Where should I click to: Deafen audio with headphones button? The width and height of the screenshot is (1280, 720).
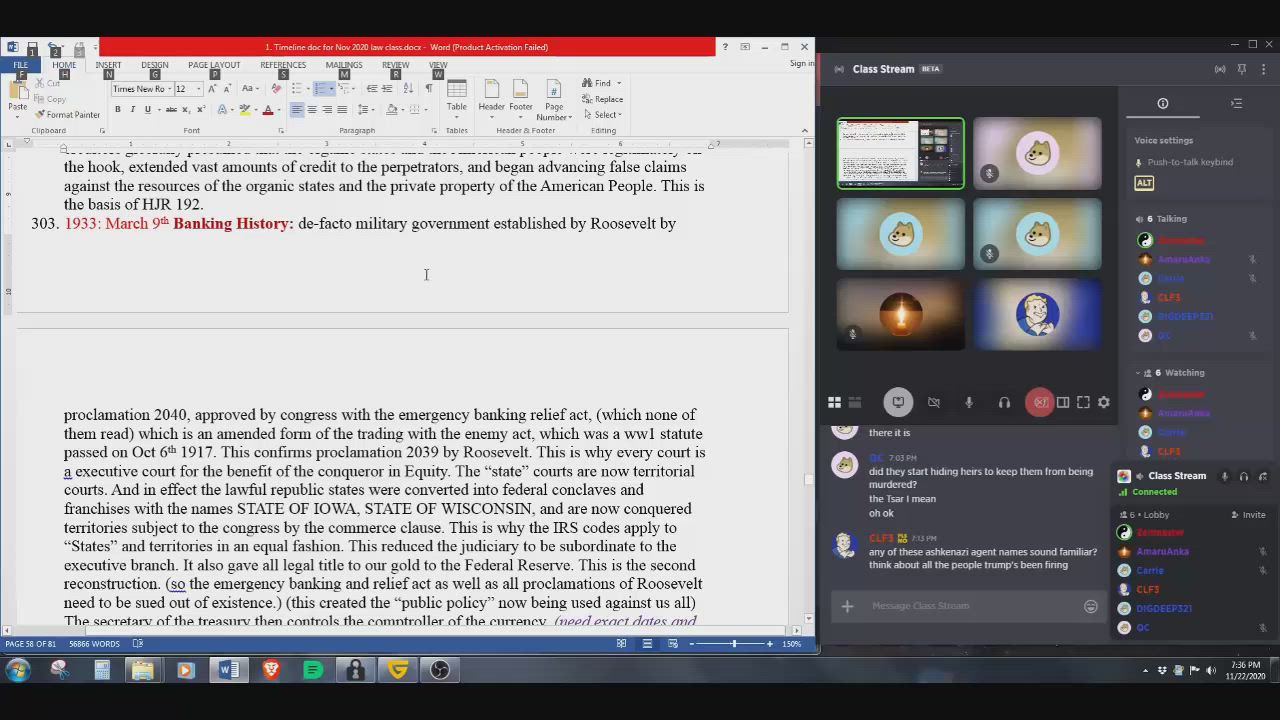coord(1004,402)
